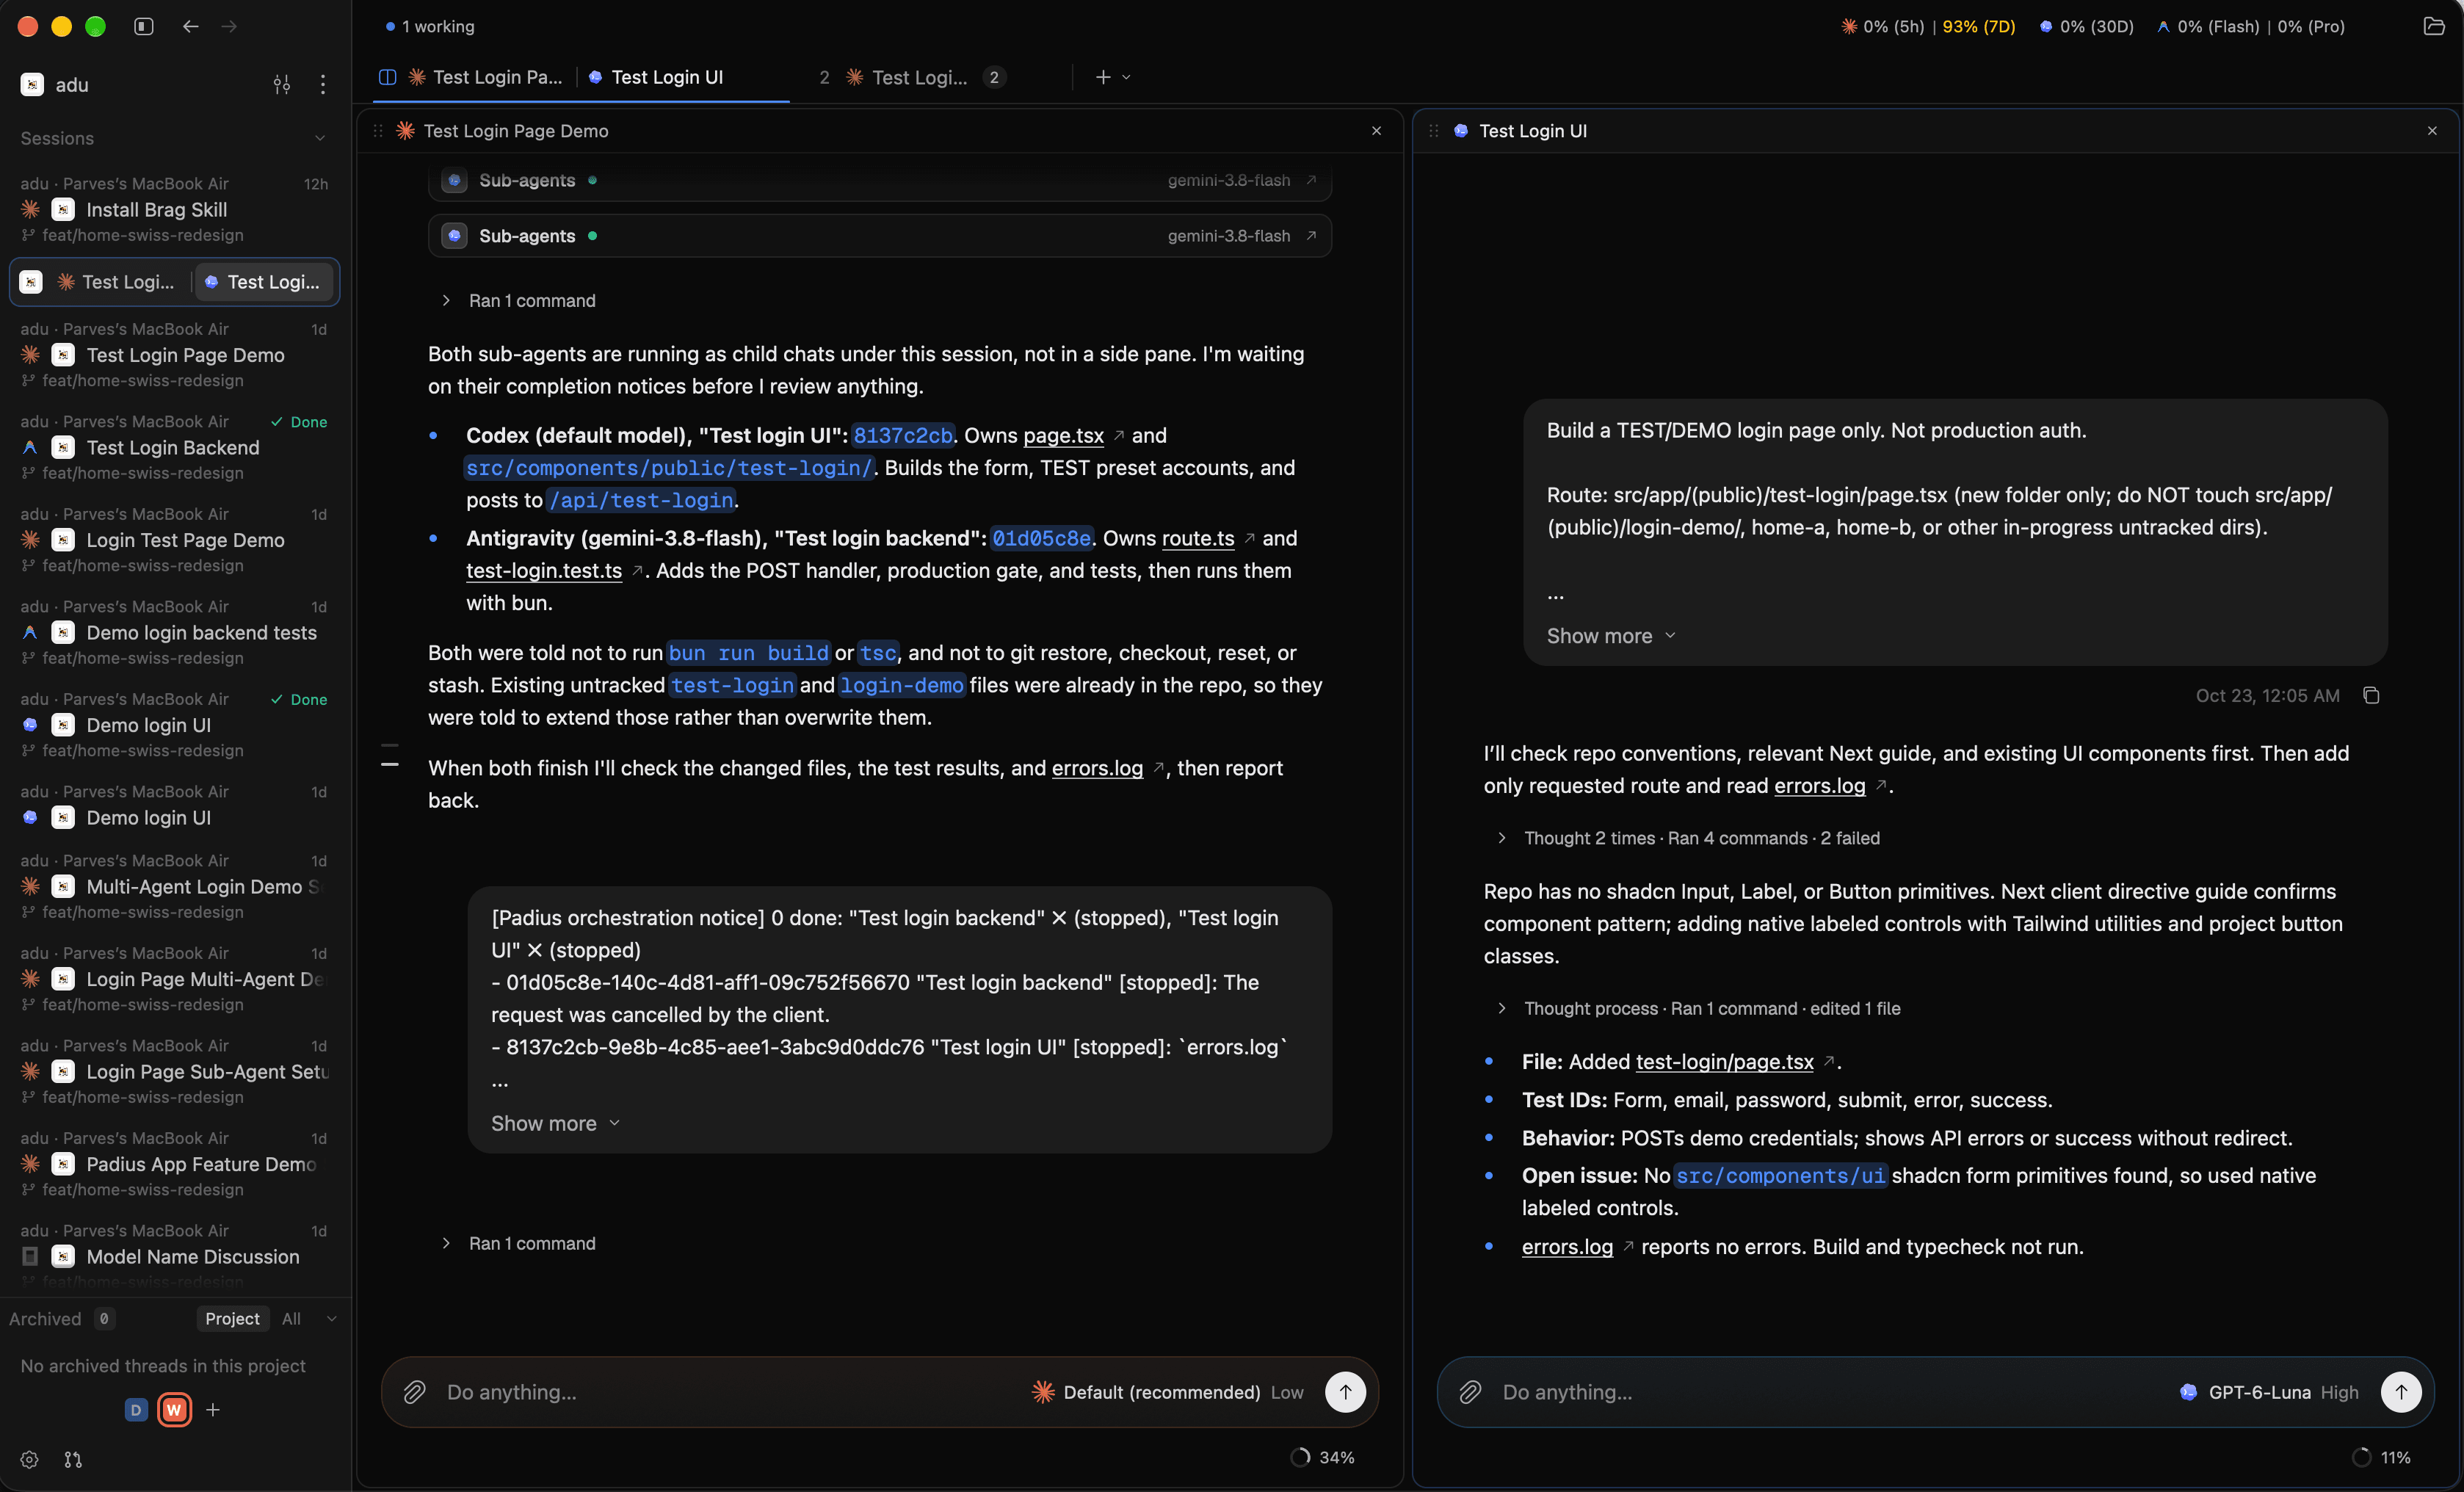
Task: Show more of the Build TEST/DEMO prompt
Action: pyautogui.click(x=1611, y=636)
